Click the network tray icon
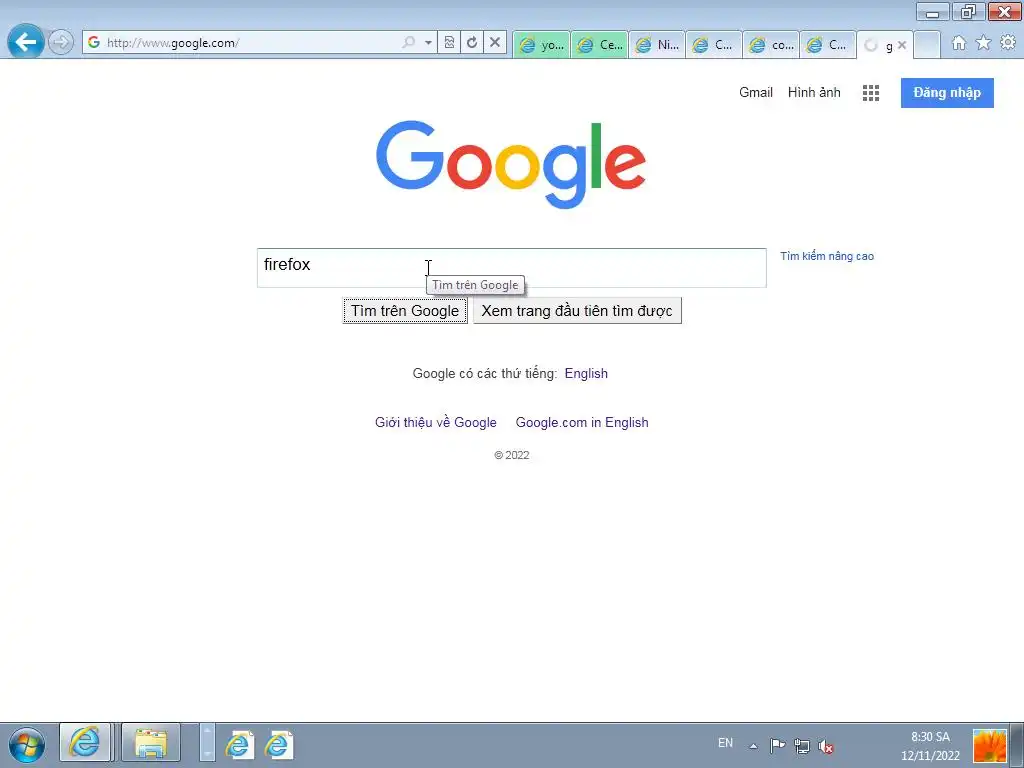The height and width of the screenshot is (768, 1024). click(802, 746)
